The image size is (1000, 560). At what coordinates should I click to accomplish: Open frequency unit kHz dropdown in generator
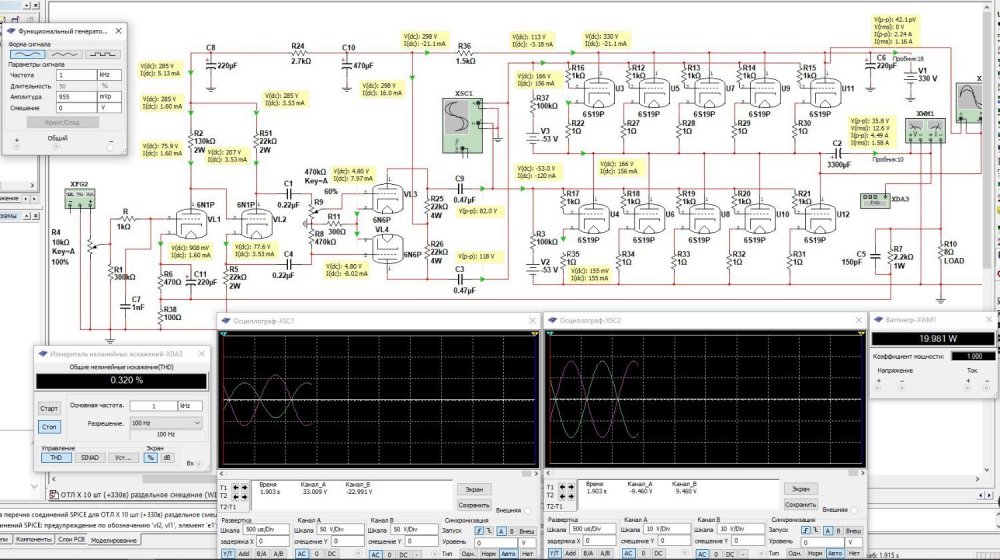[108, 75]
